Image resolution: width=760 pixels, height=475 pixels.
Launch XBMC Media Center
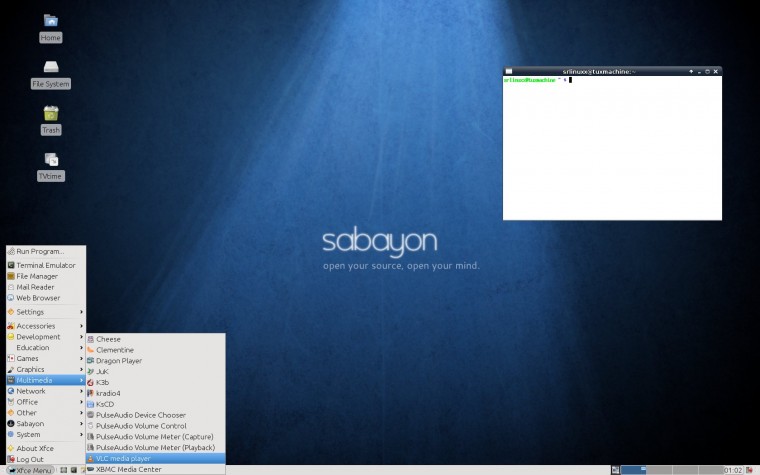click(x=156, y=469)
